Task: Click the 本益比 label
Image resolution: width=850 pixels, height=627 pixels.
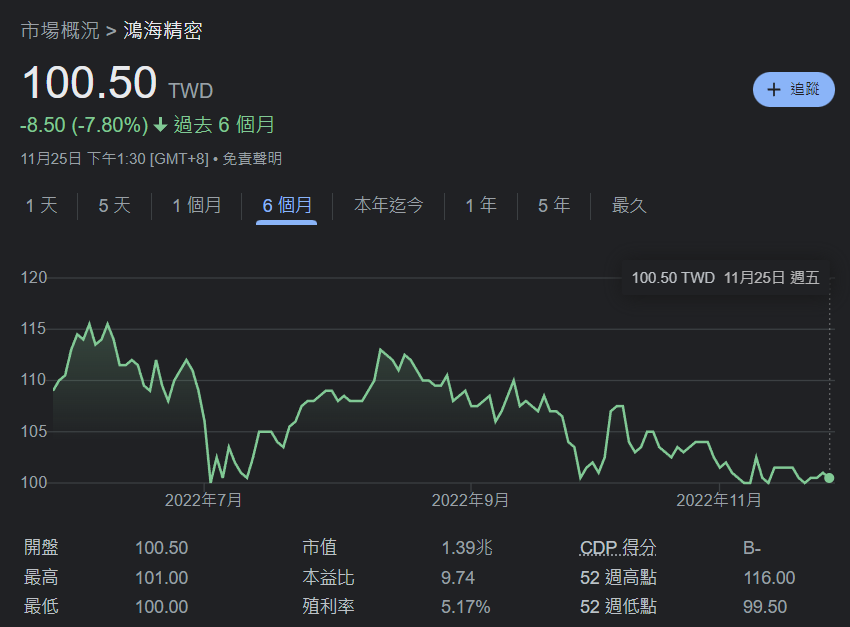Action: pyautogui.click(x=329, y=578)
